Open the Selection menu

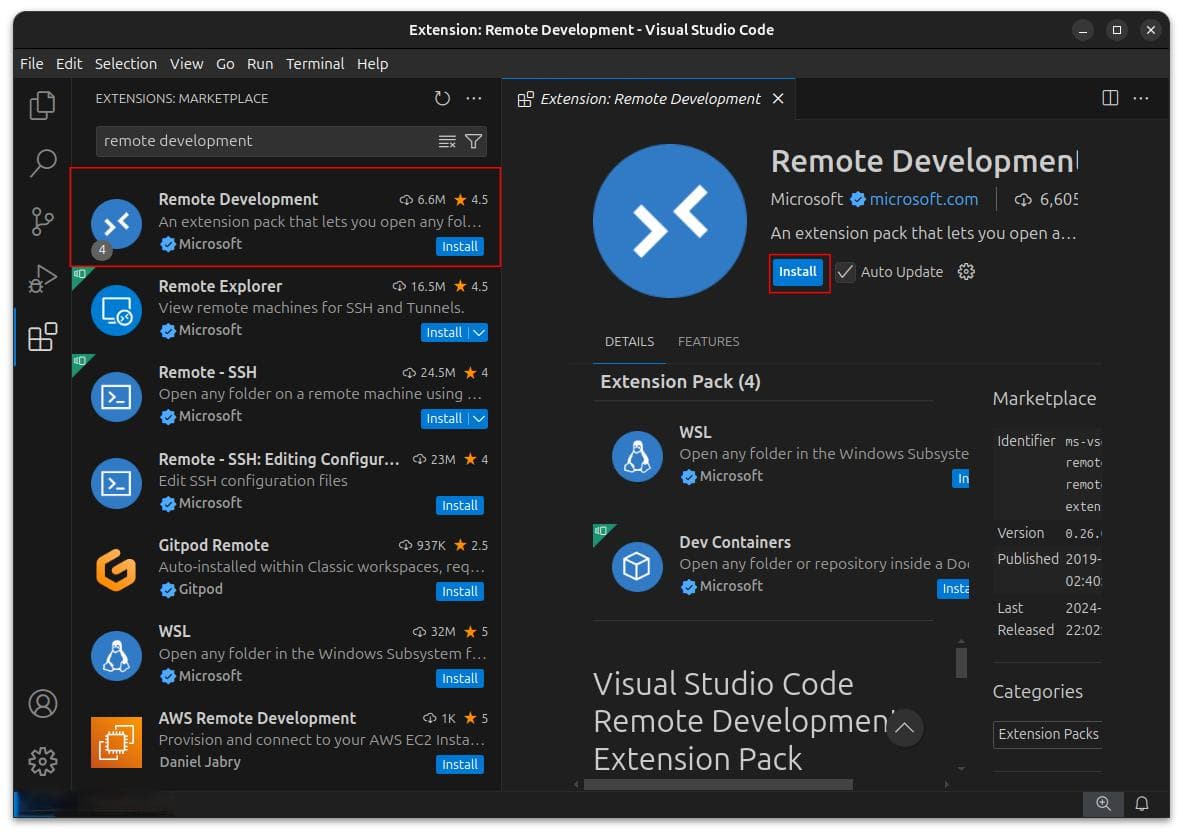[126, 64]
